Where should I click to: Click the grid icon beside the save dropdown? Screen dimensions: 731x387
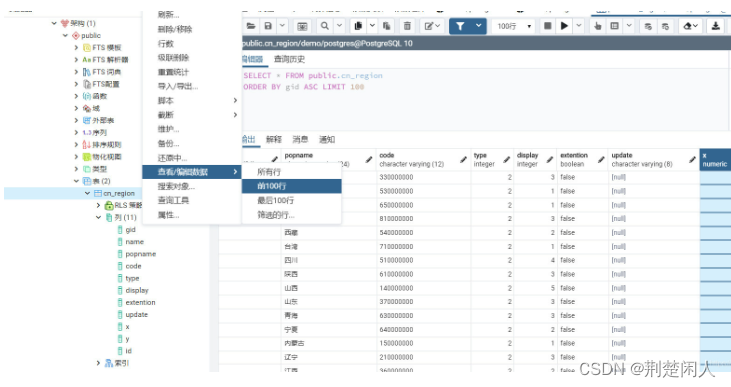coord(302,26)
